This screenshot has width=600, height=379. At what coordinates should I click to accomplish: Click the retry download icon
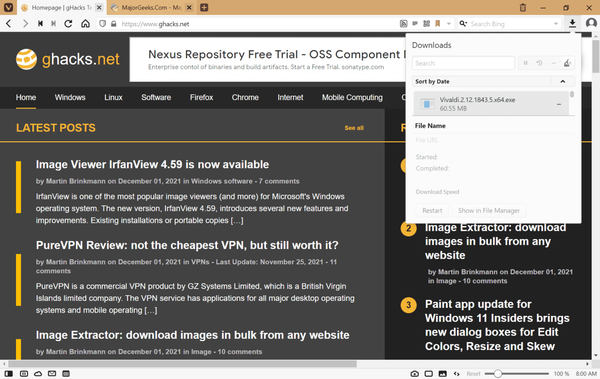tap(539, 63)
